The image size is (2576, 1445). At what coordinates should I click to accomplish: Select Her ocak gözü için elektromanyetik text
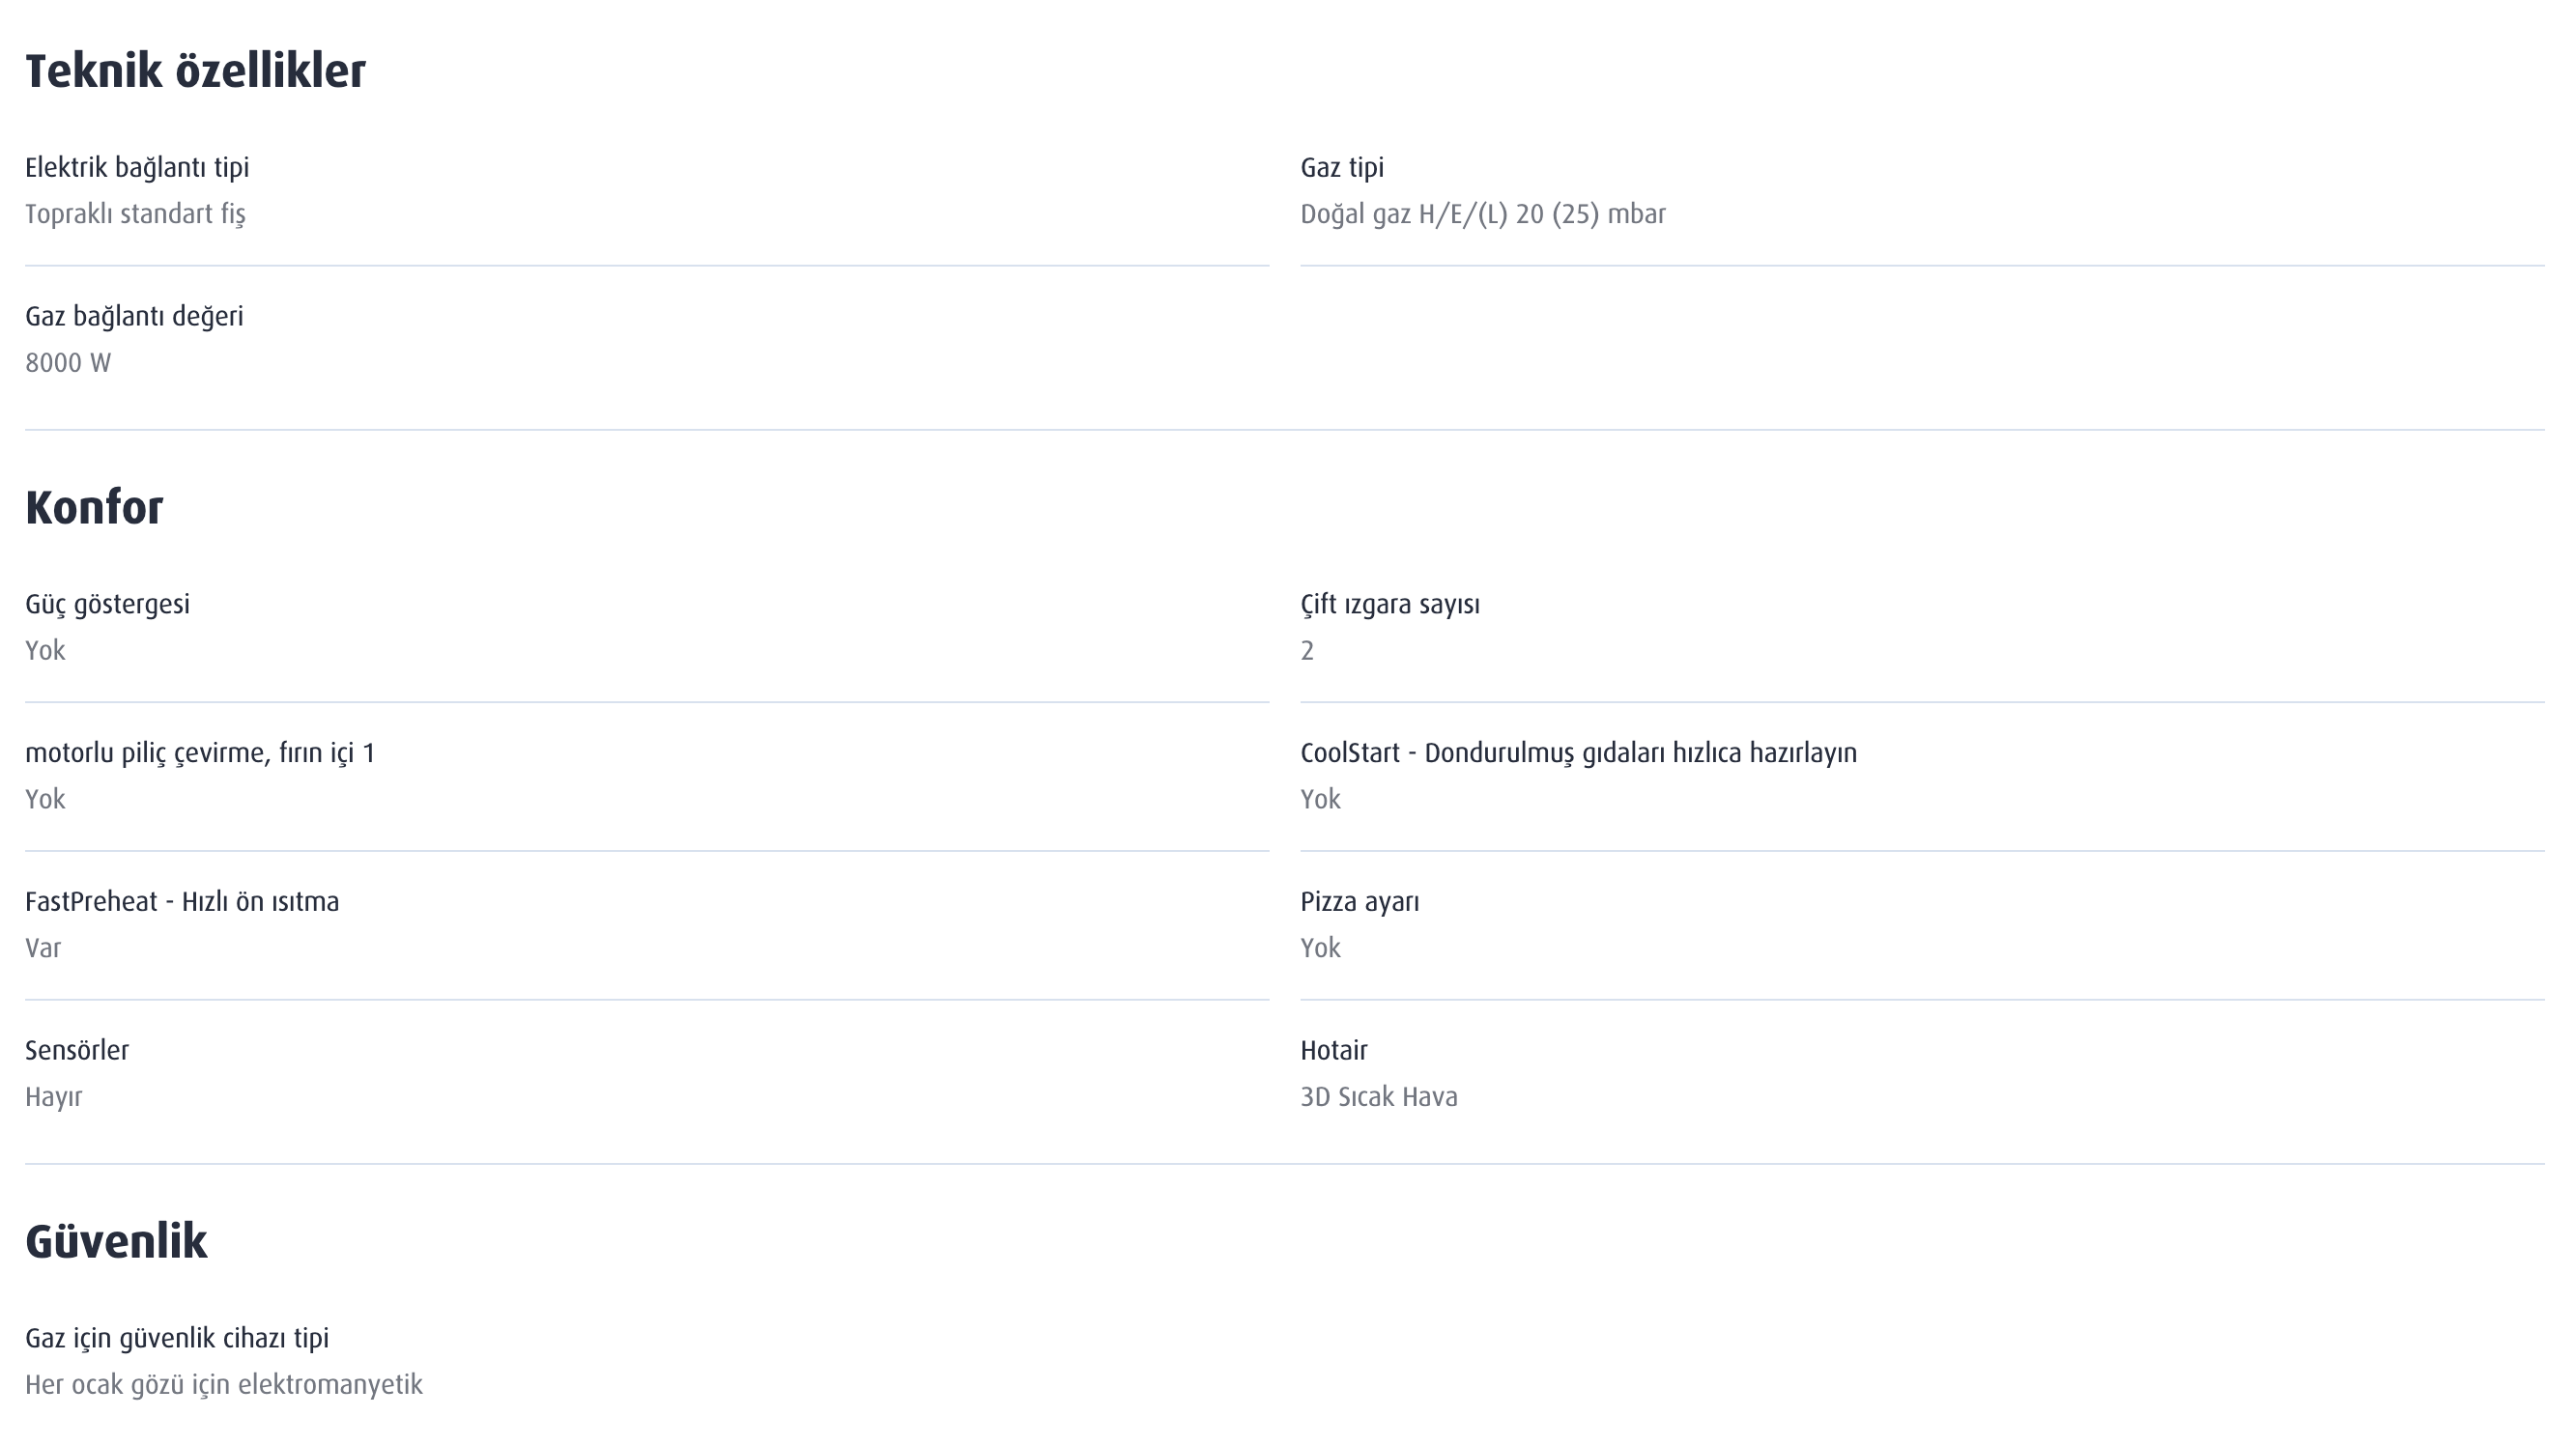[224, 1386]
